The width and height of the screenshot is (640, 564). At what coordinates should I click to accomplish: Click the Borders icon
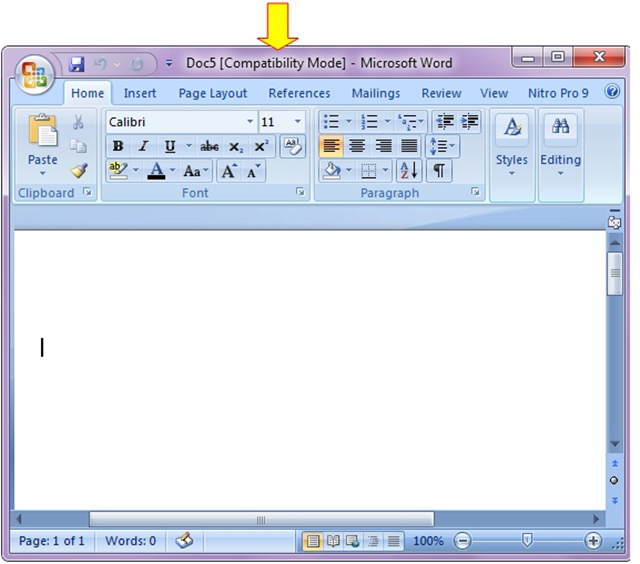pyautogui.click(x=369, y=171)
